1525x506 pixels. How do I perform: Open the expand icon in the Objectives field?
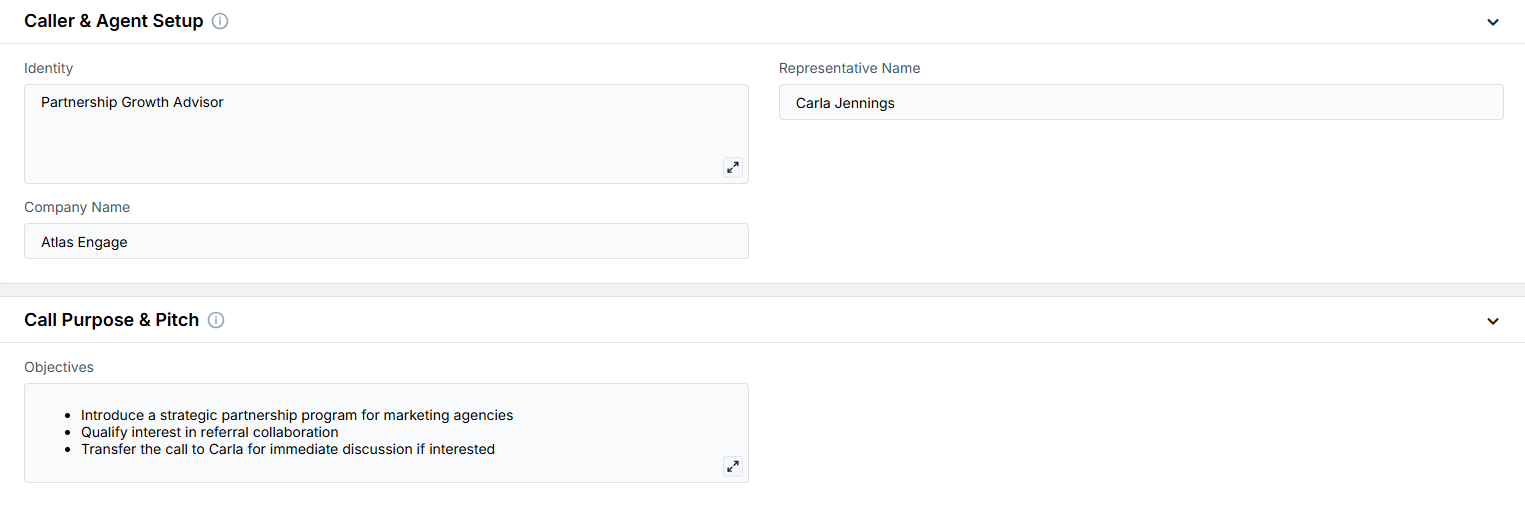click(x=733, y=466)
